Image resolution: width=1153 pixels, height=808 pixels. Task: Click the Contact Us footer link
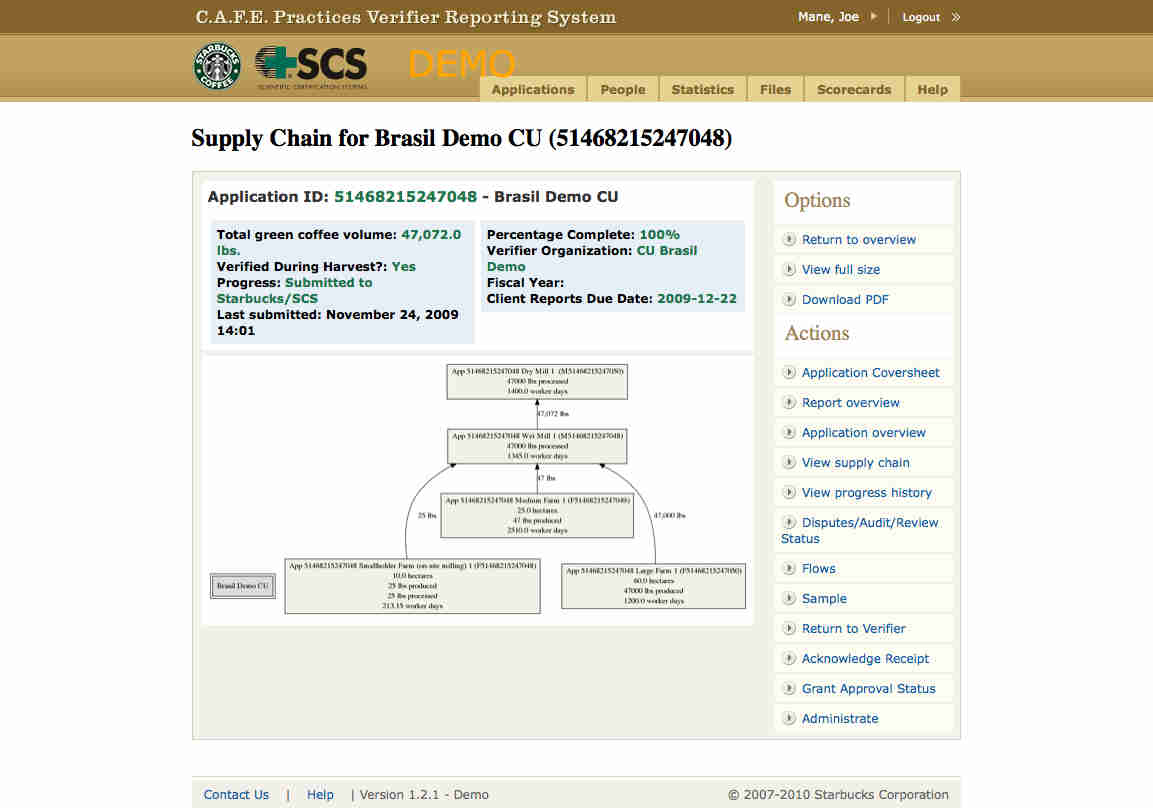236,795
